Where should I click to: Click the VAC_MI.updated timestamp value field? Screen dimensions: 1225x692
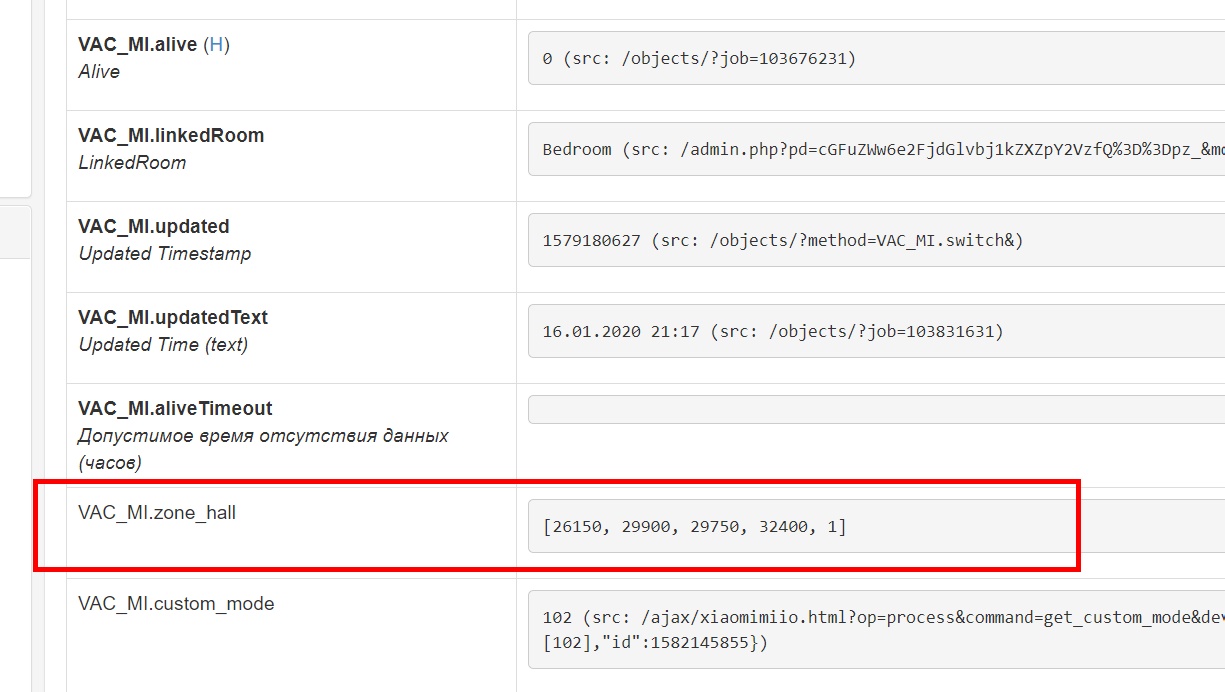tap(875, 241)
